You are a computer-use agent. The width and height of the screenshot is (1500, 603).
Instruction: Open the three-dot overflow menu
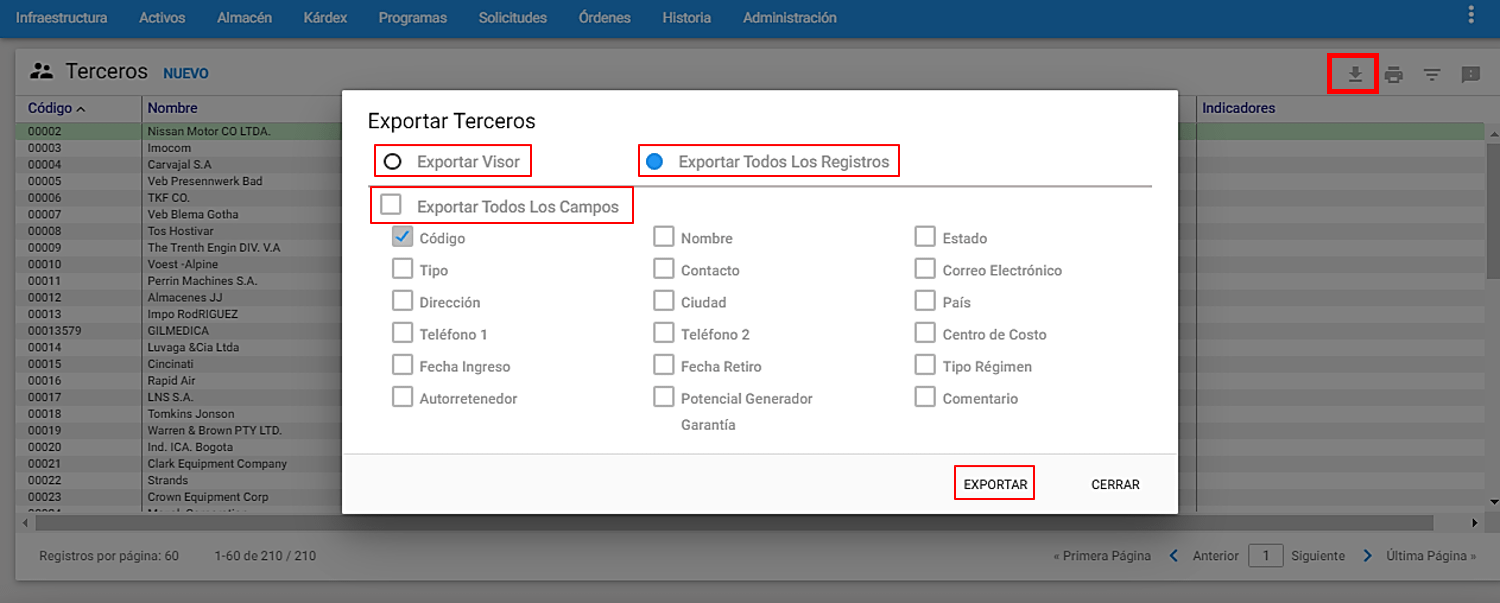coord(1470,15)
